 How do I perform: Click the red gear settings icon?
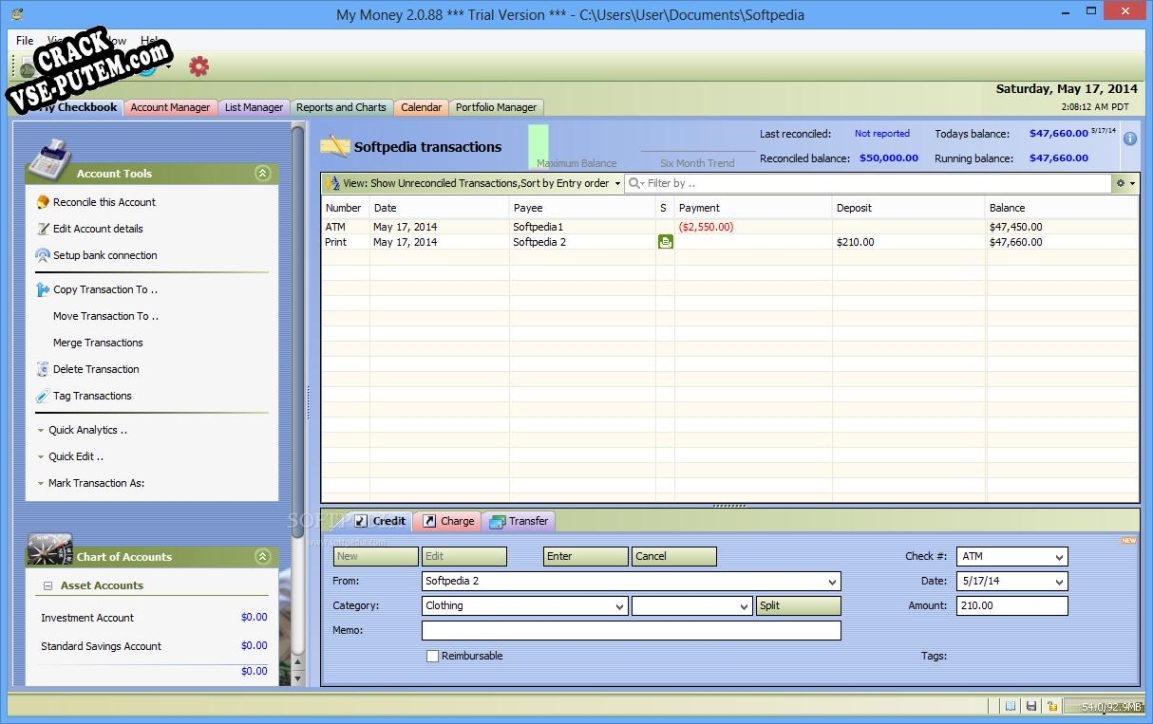point(199,66)
